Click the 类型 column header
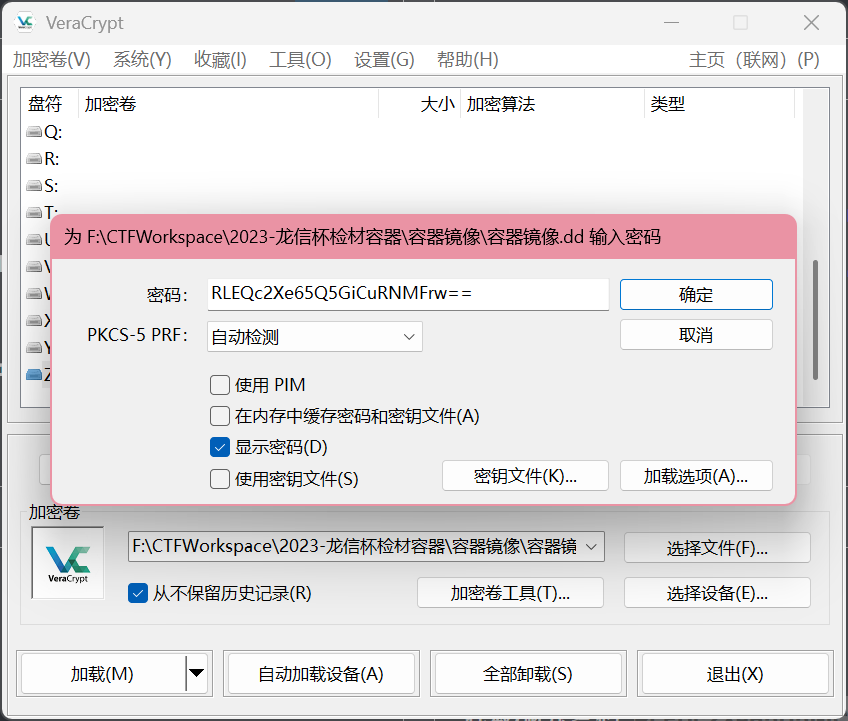Viewport: 848px width, 721px height. (720, 103)
